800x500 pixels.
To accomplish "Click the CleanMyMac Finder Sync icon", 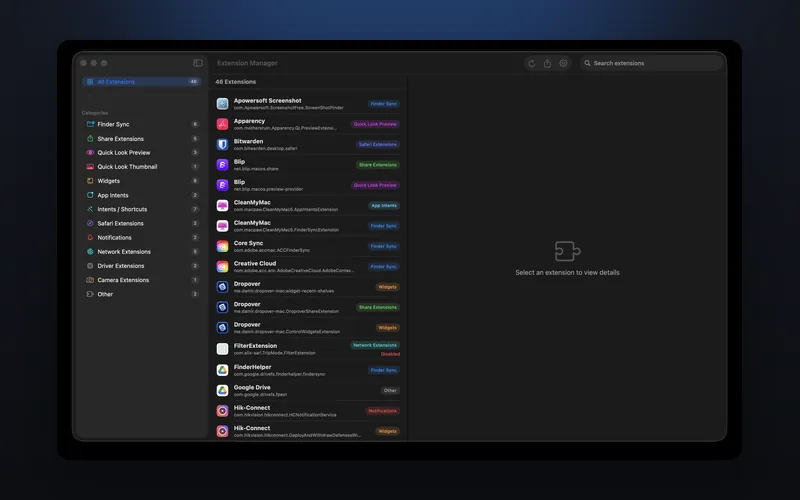I will click(x=222, y=226).
